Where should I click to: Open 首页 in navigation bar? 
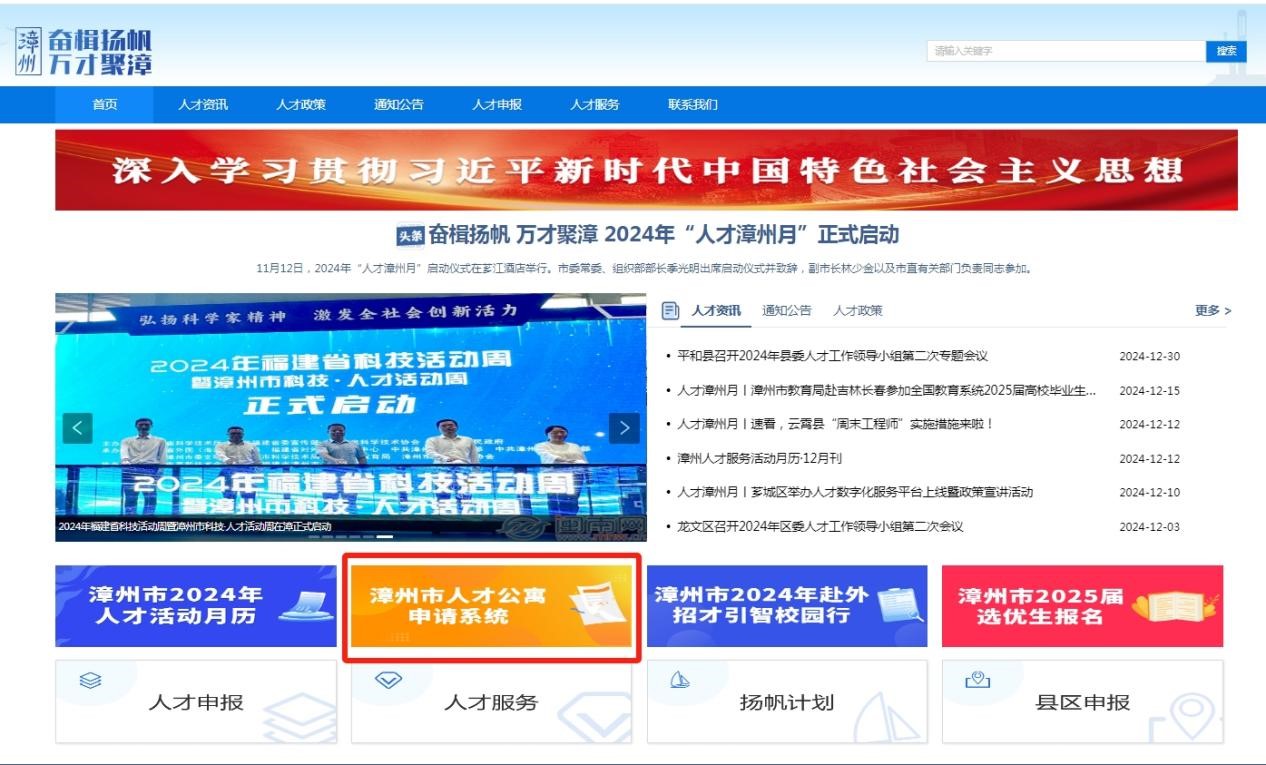[x=105, y=105]
